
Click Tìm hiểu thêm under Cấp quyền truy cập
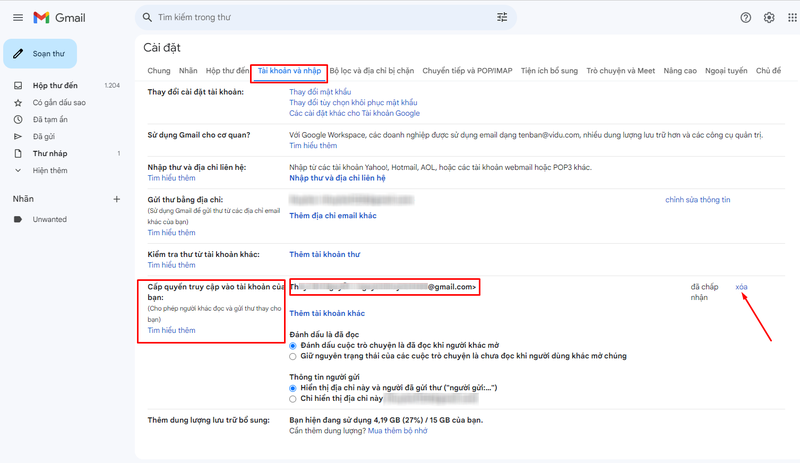coord(171,330)
